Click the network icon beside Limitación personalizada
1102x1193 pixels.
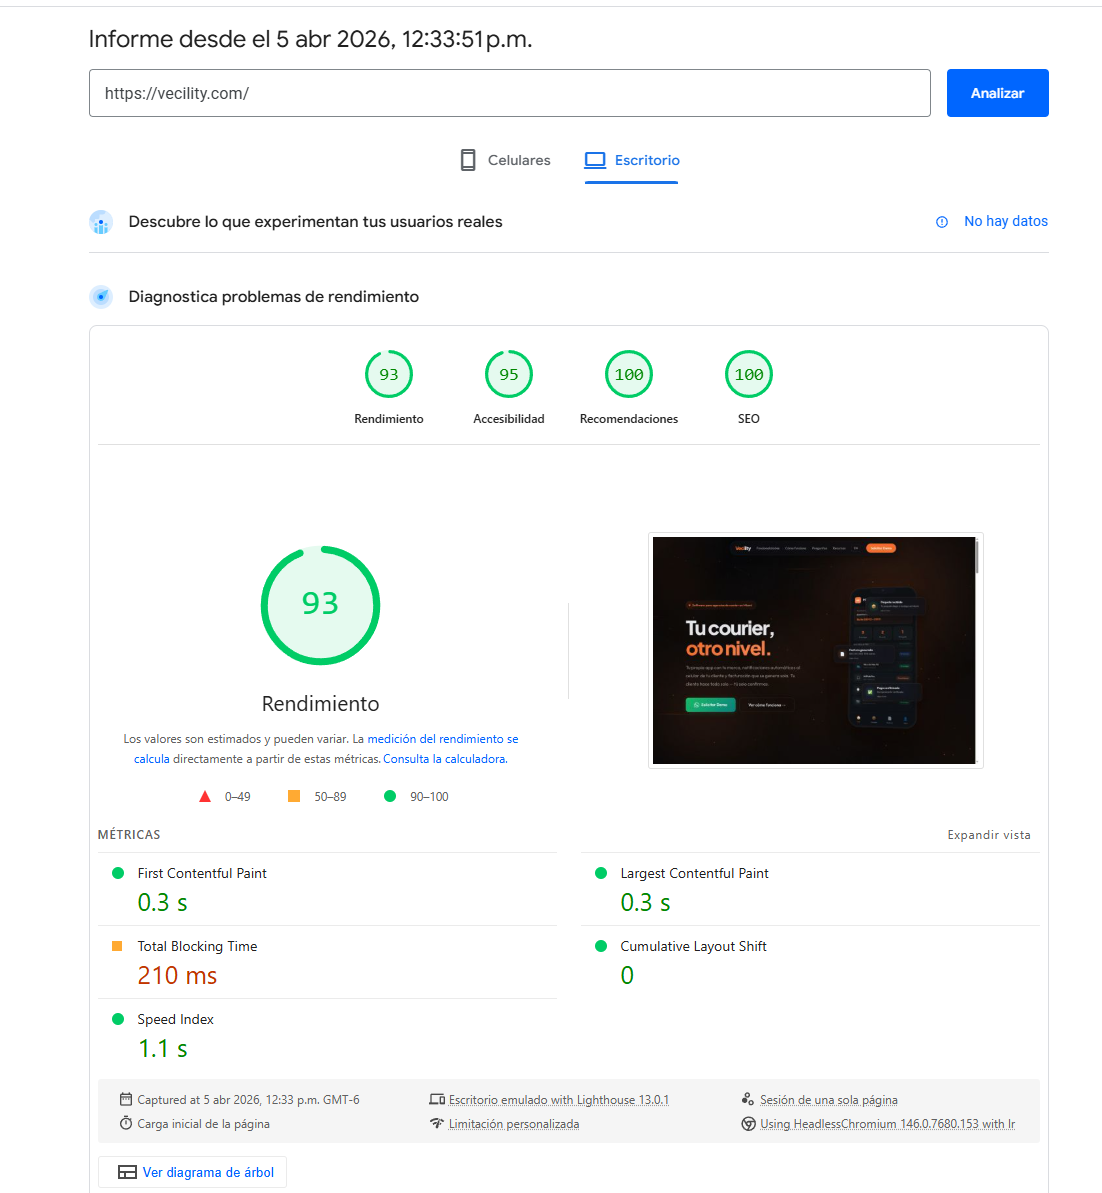(437, 1124)
